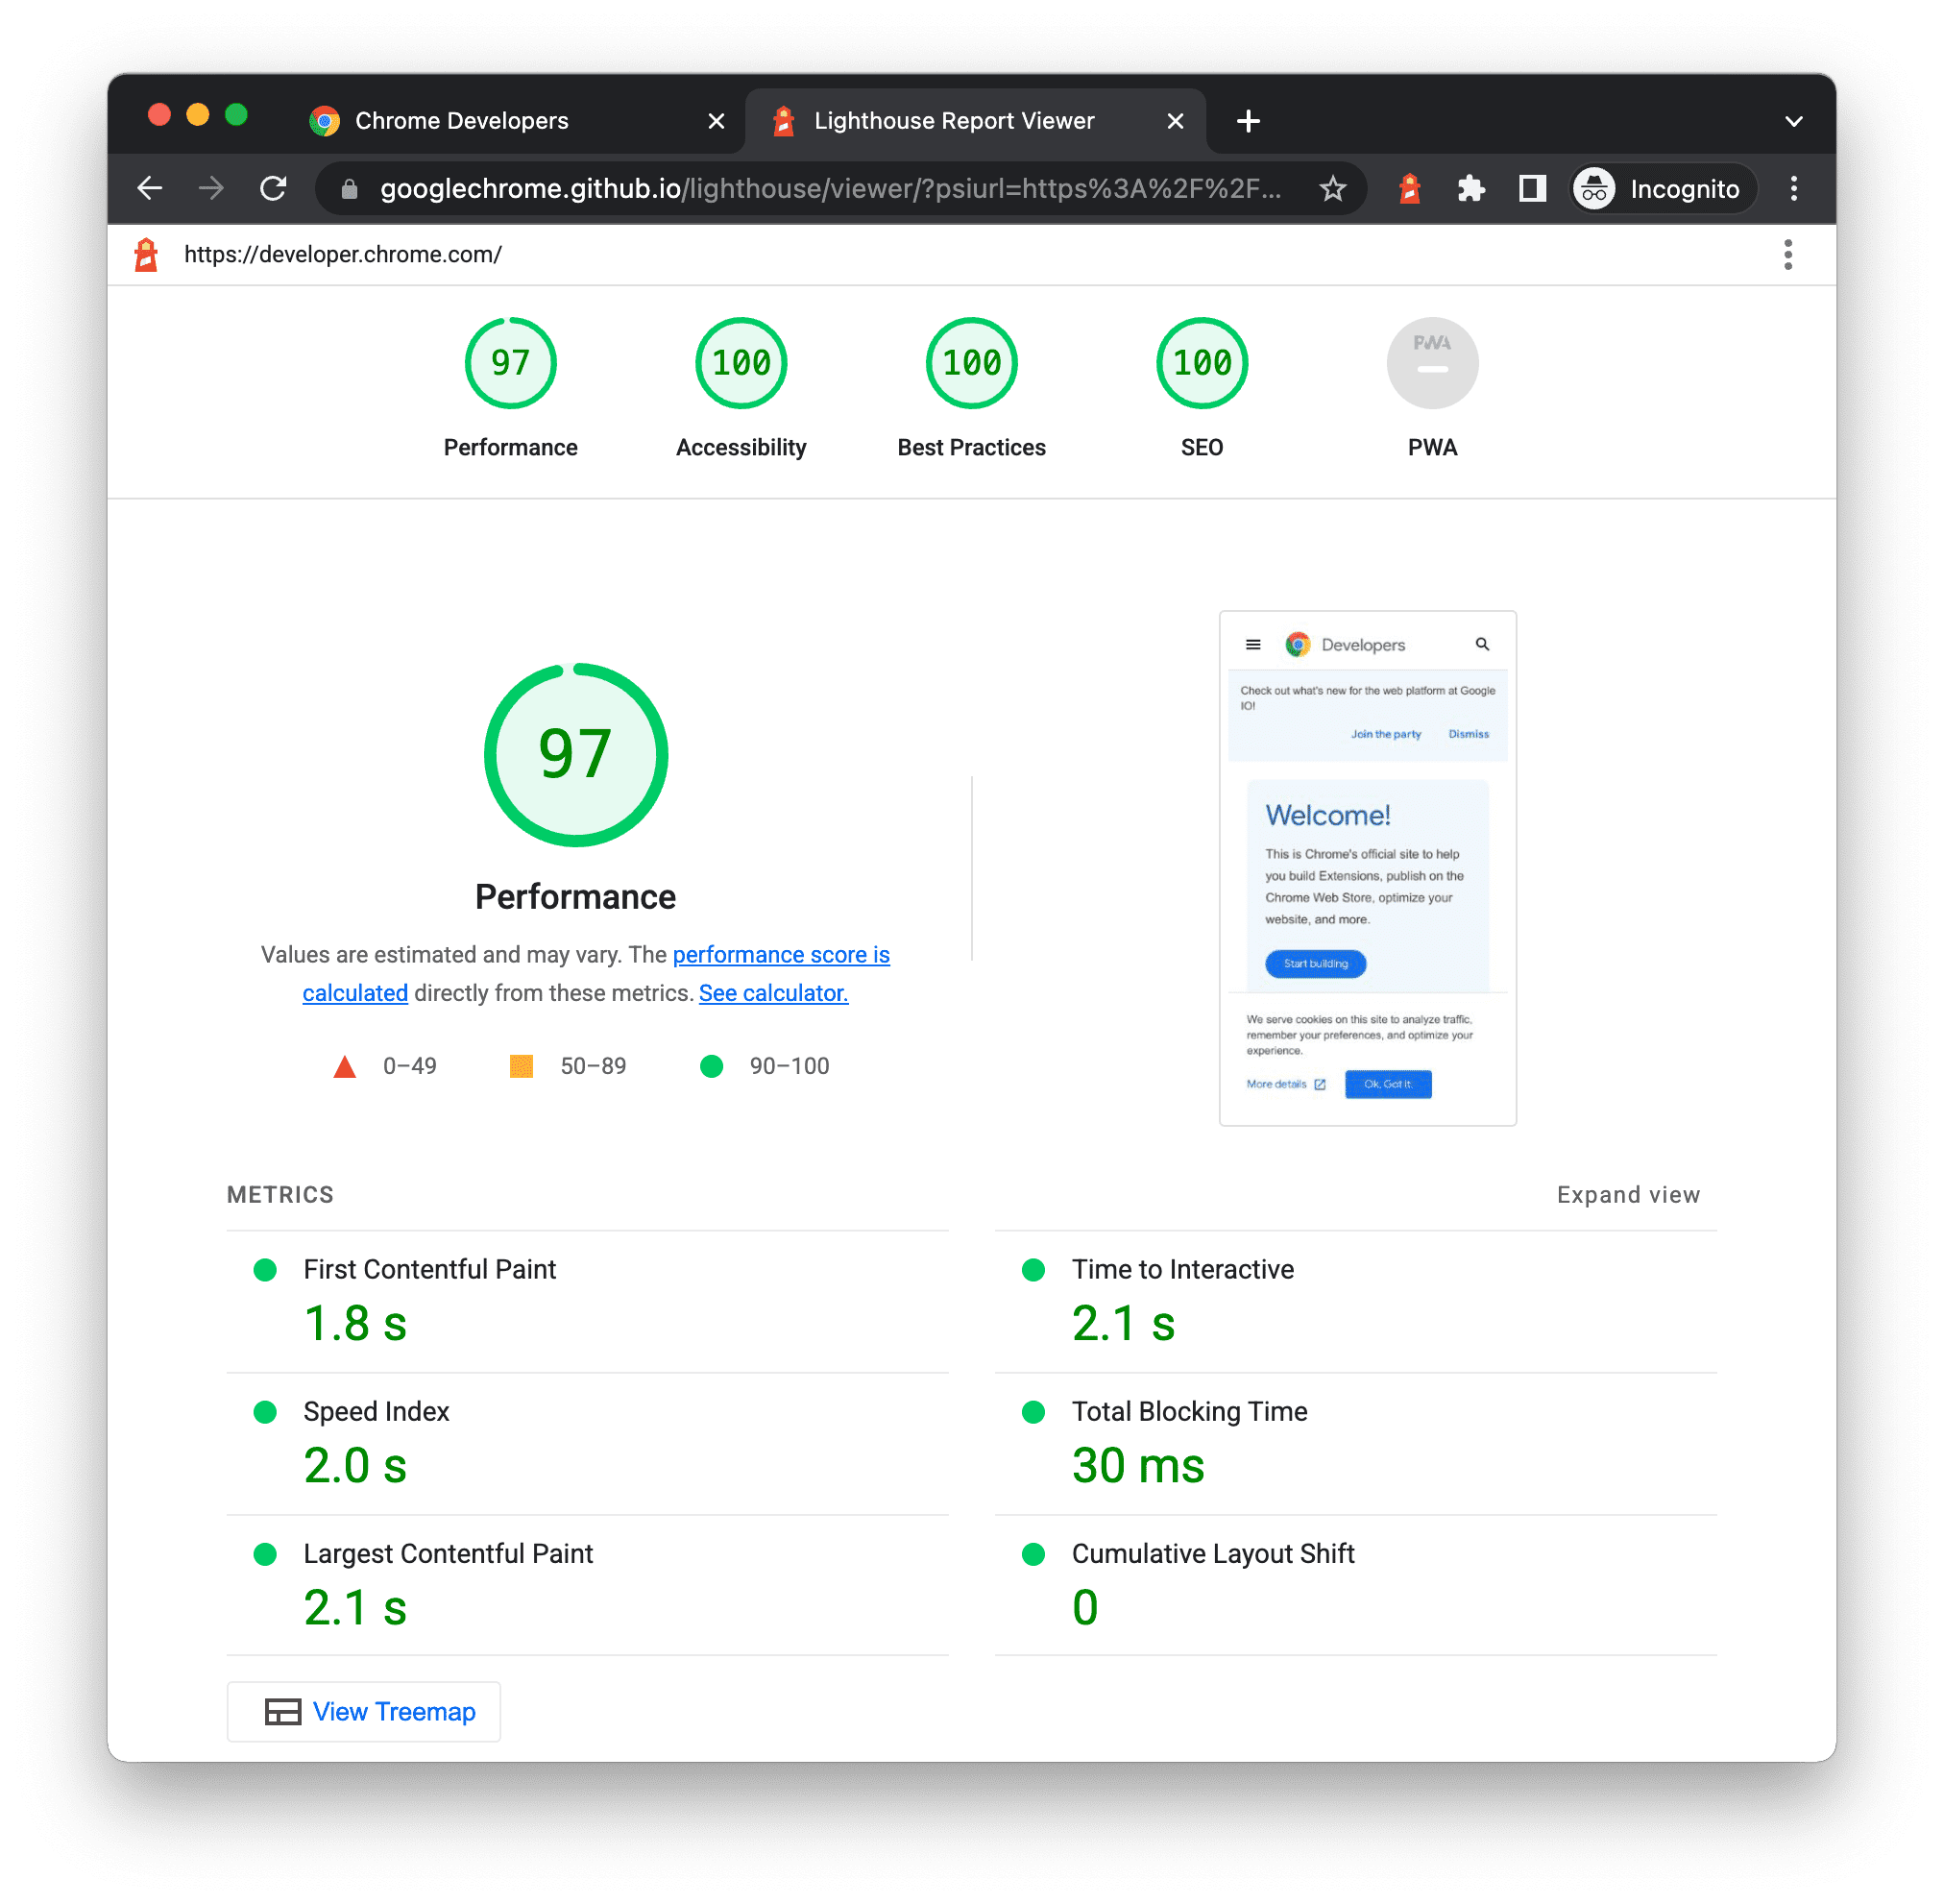Click the Accessibility score circle icon

(740, 361)
